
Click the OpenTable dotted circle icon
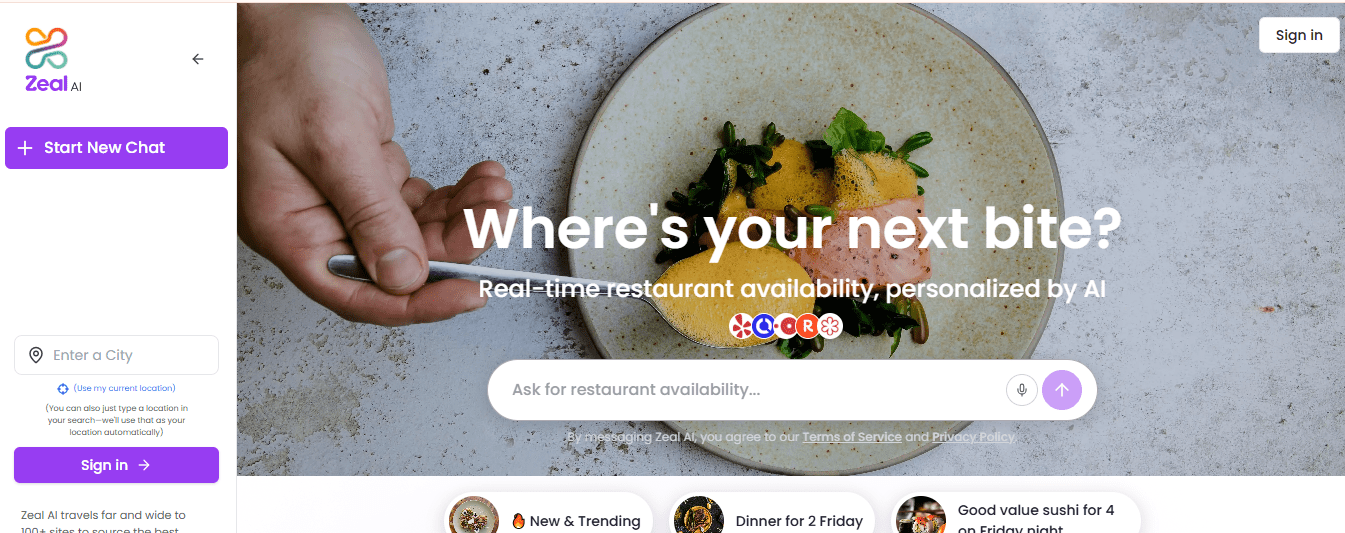coord(786,326)
